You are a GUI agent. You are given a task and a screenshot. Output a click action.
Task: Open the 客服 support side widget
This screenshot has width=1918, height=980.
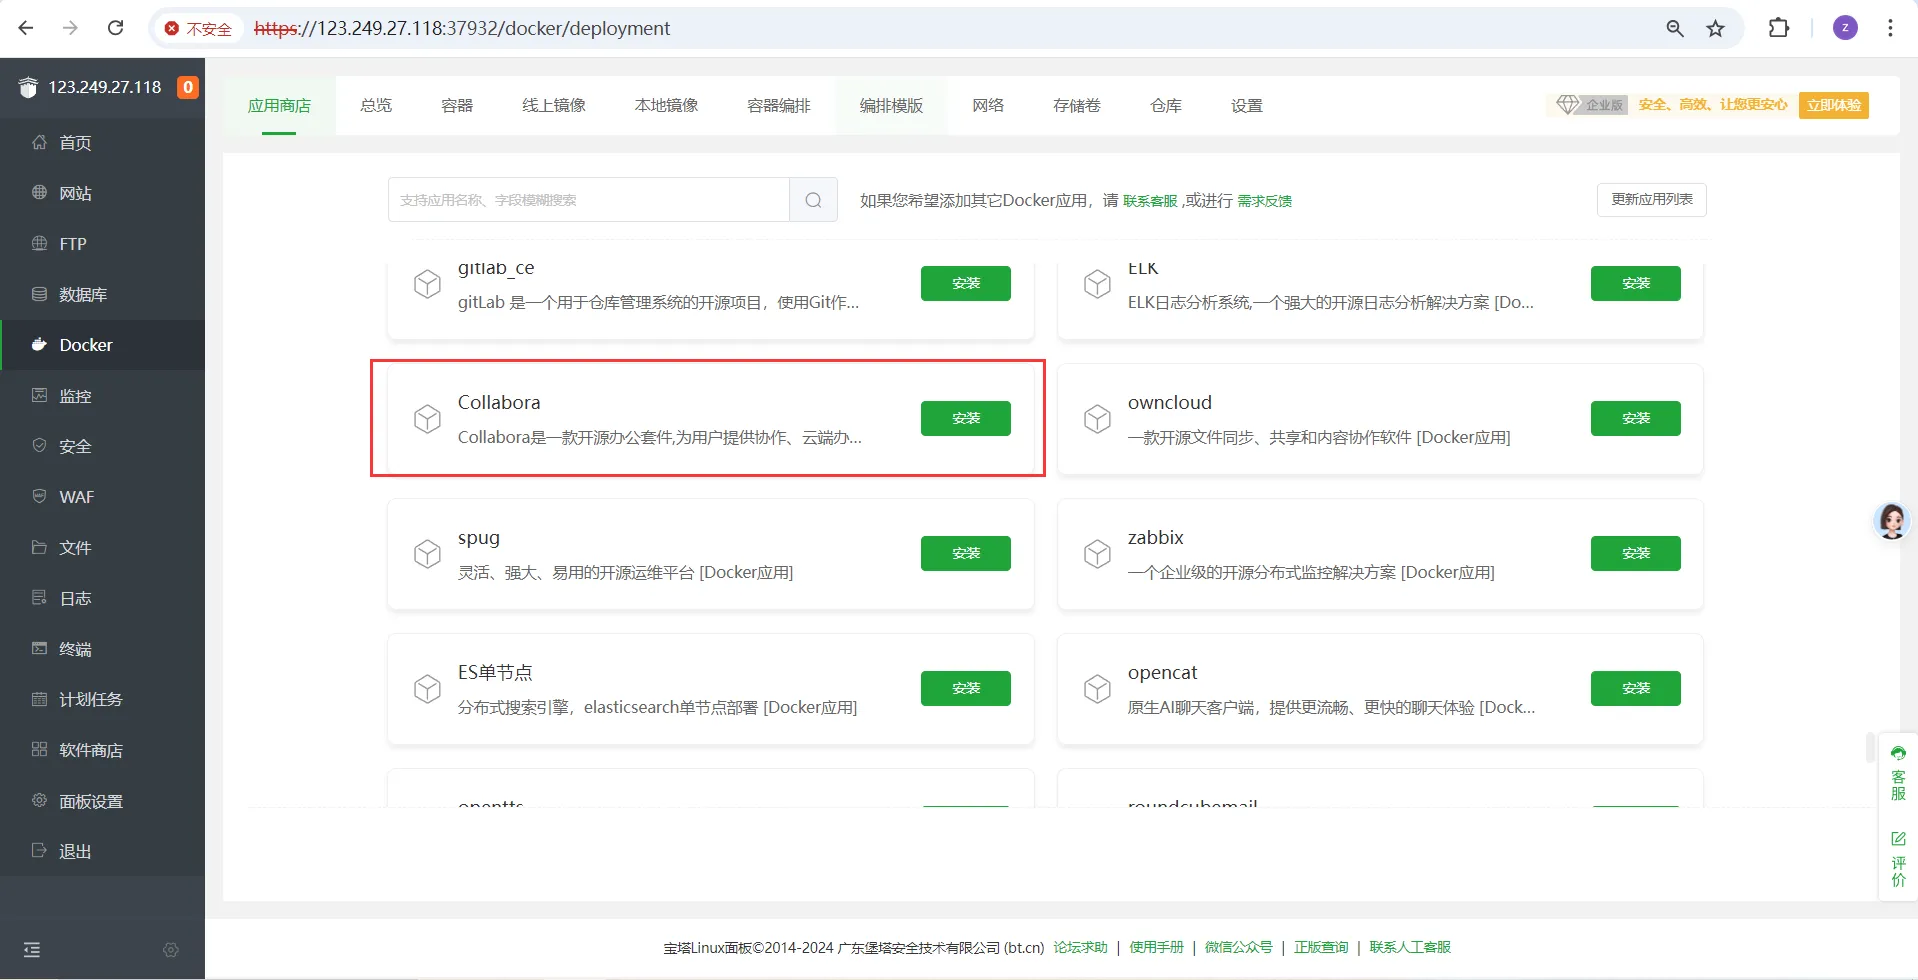pyautogui.click(x=1898, y=773)
